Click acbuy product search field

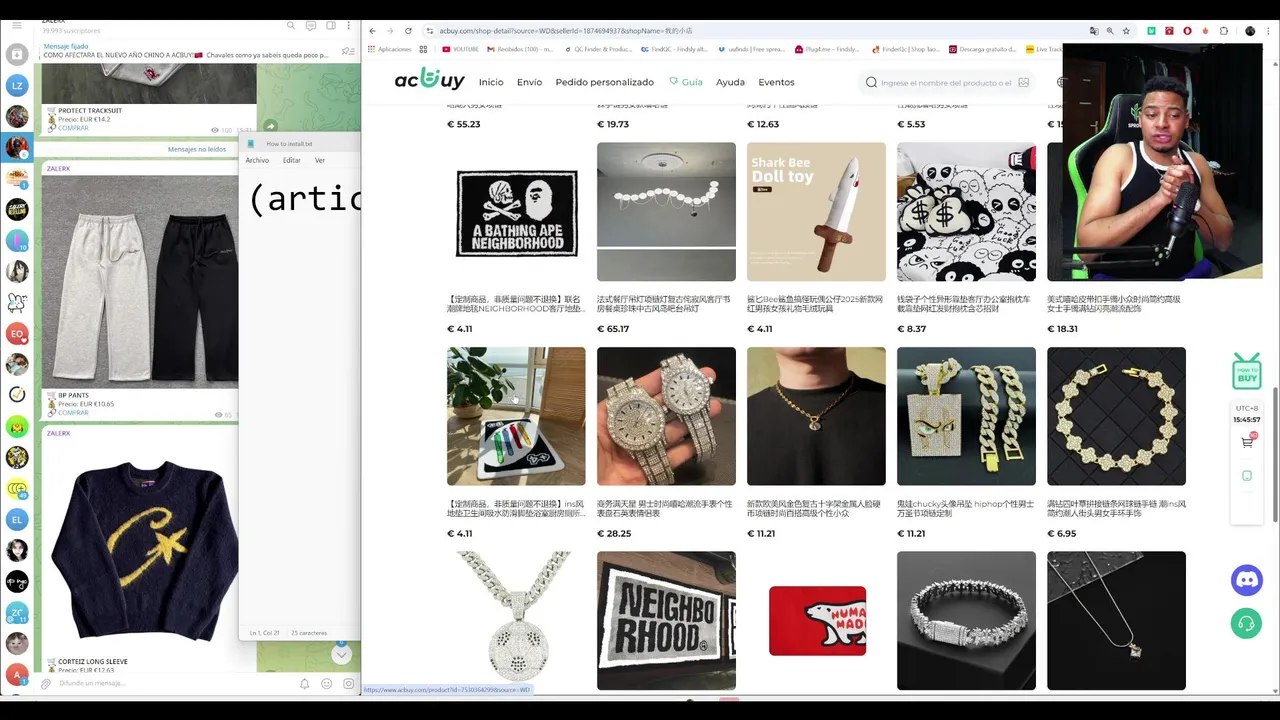[x=945, y=83]
